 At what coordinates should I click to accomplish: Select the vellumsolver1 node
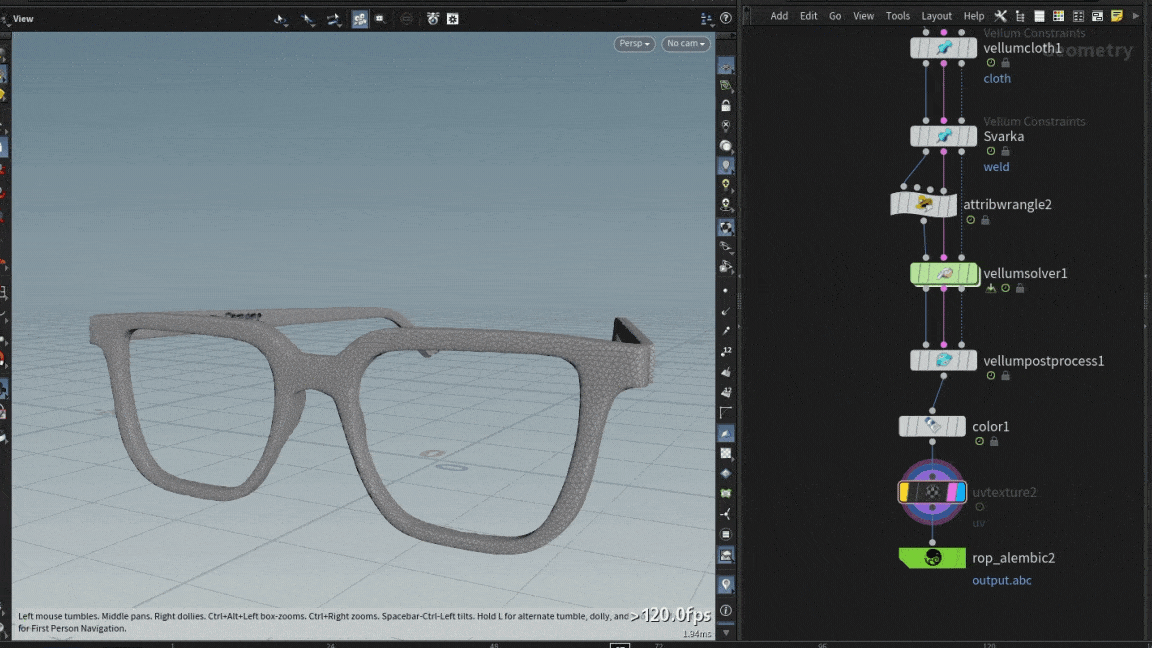click(944, 273)
